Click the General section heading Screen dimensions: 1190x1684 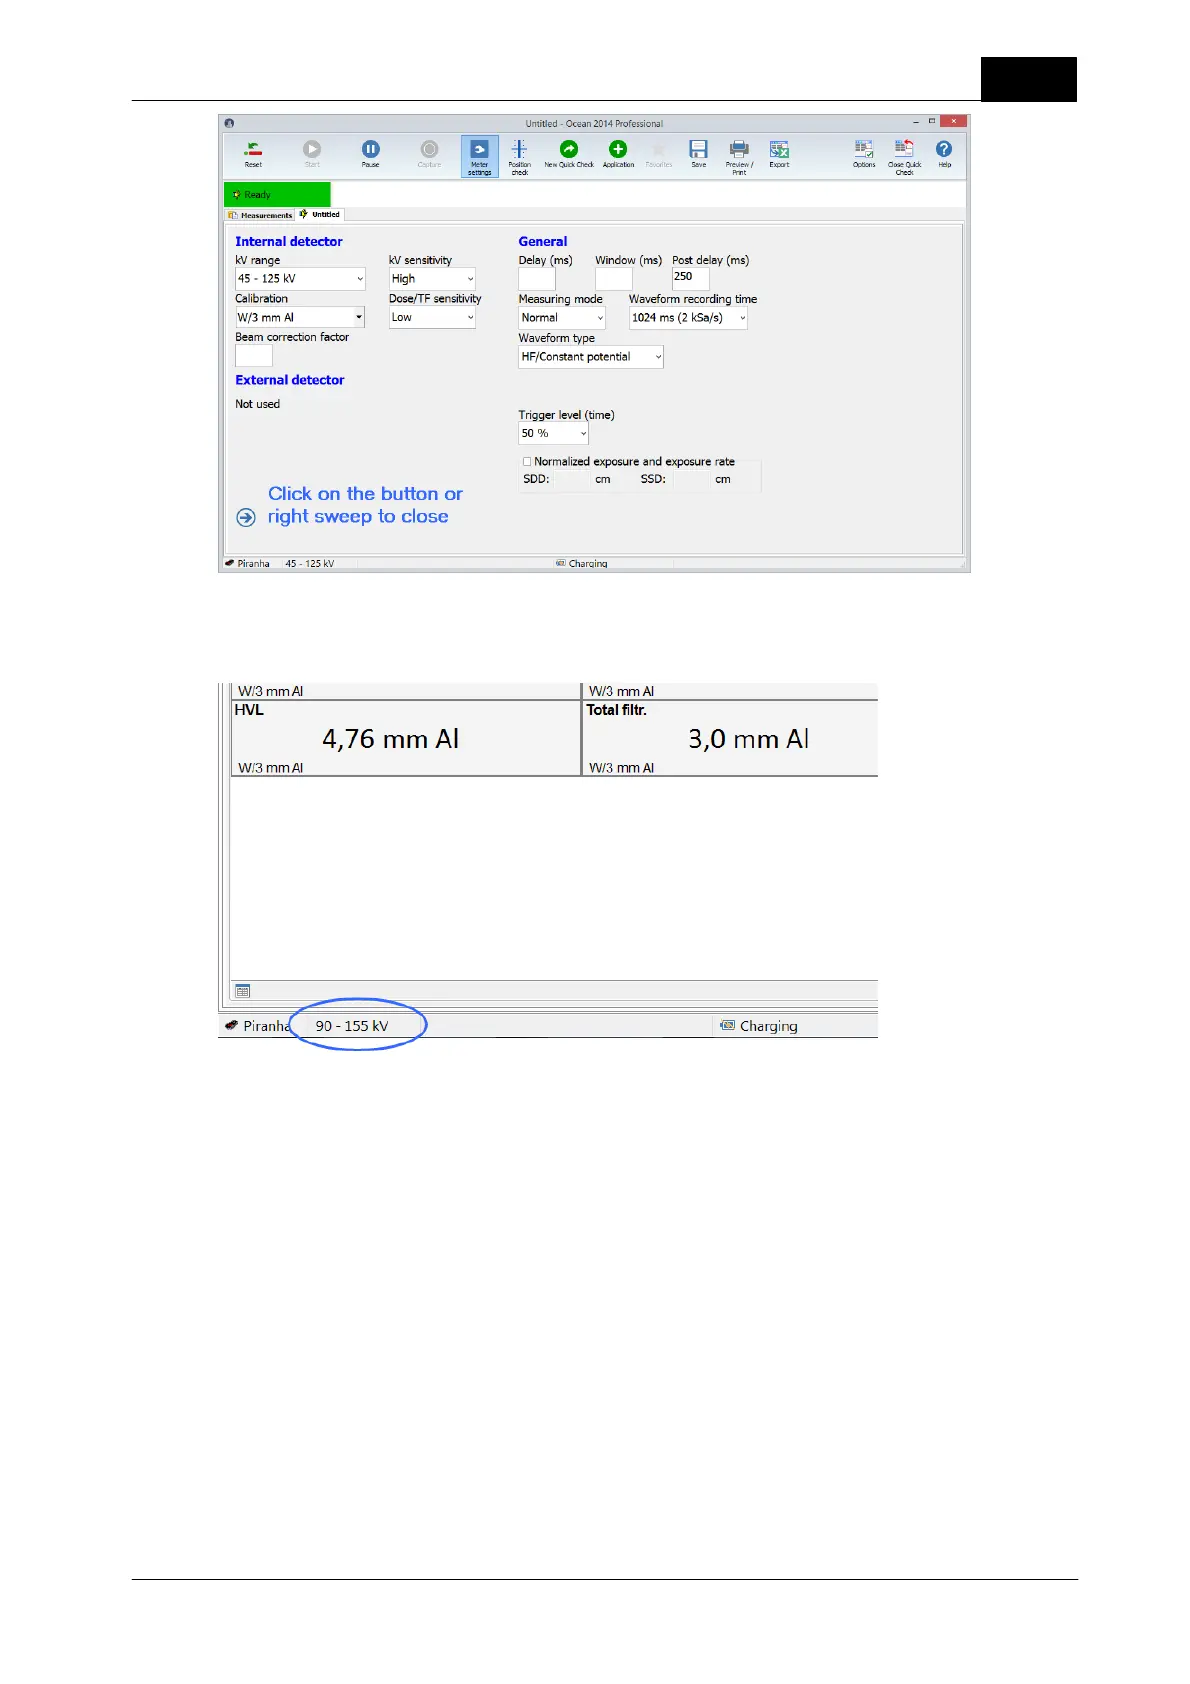coord(543,241)
